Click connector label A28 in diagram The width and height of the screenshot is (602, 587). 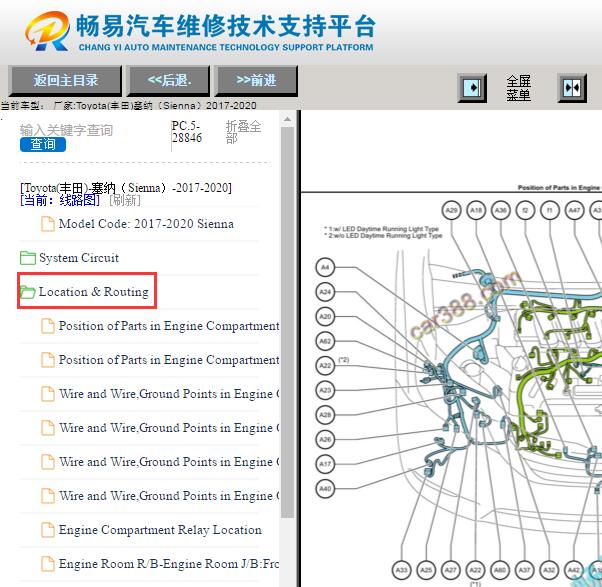(x=325, y=415)
